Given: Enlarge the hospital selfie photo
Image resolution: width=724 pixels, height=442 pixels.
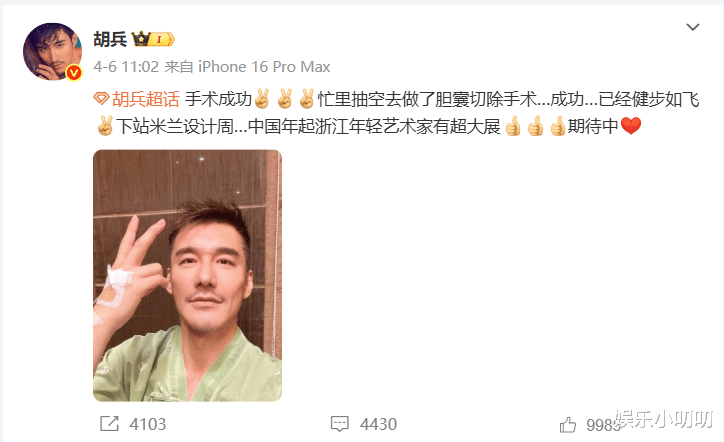Looking at the screenshot, I should tap(187, 275).
